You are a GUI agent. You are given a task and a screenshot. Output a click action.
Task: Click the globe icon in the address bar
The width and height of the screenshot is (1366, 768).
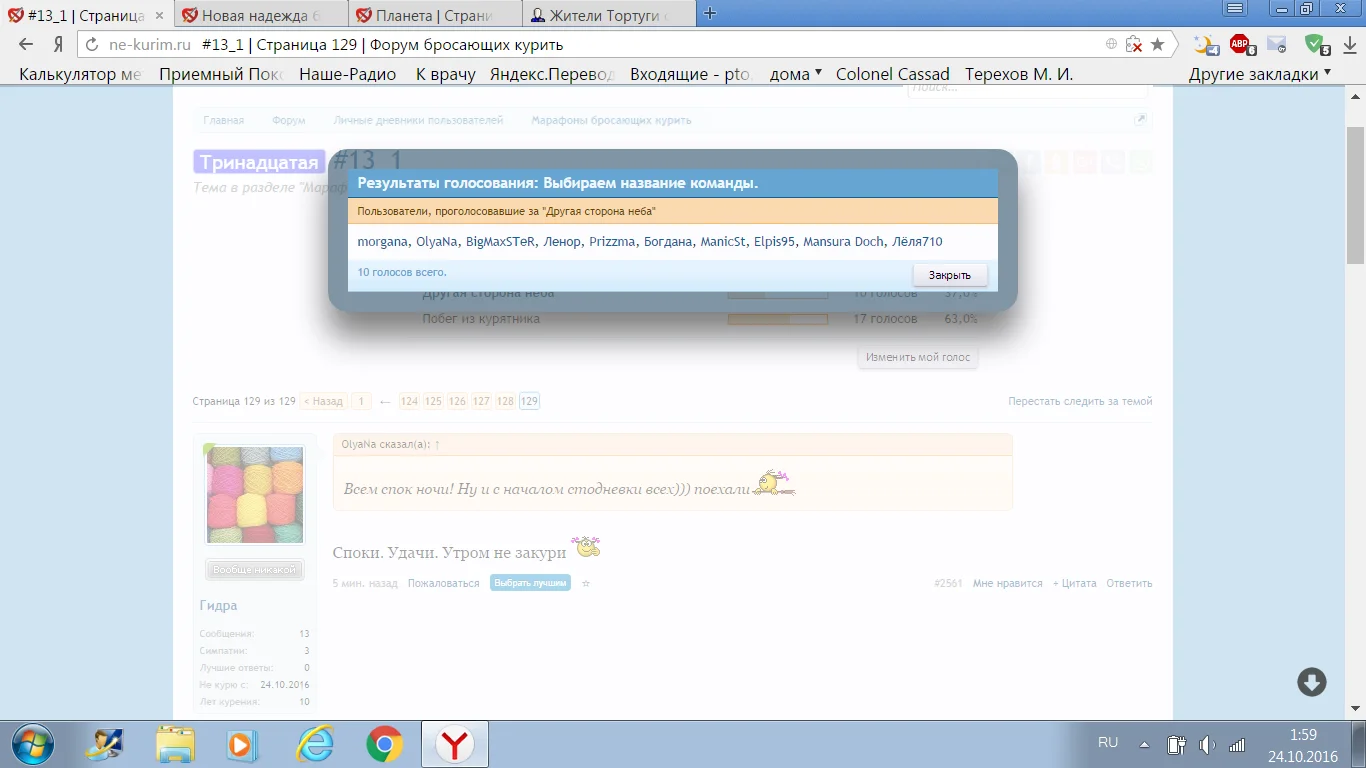(x=1112, y=44)
